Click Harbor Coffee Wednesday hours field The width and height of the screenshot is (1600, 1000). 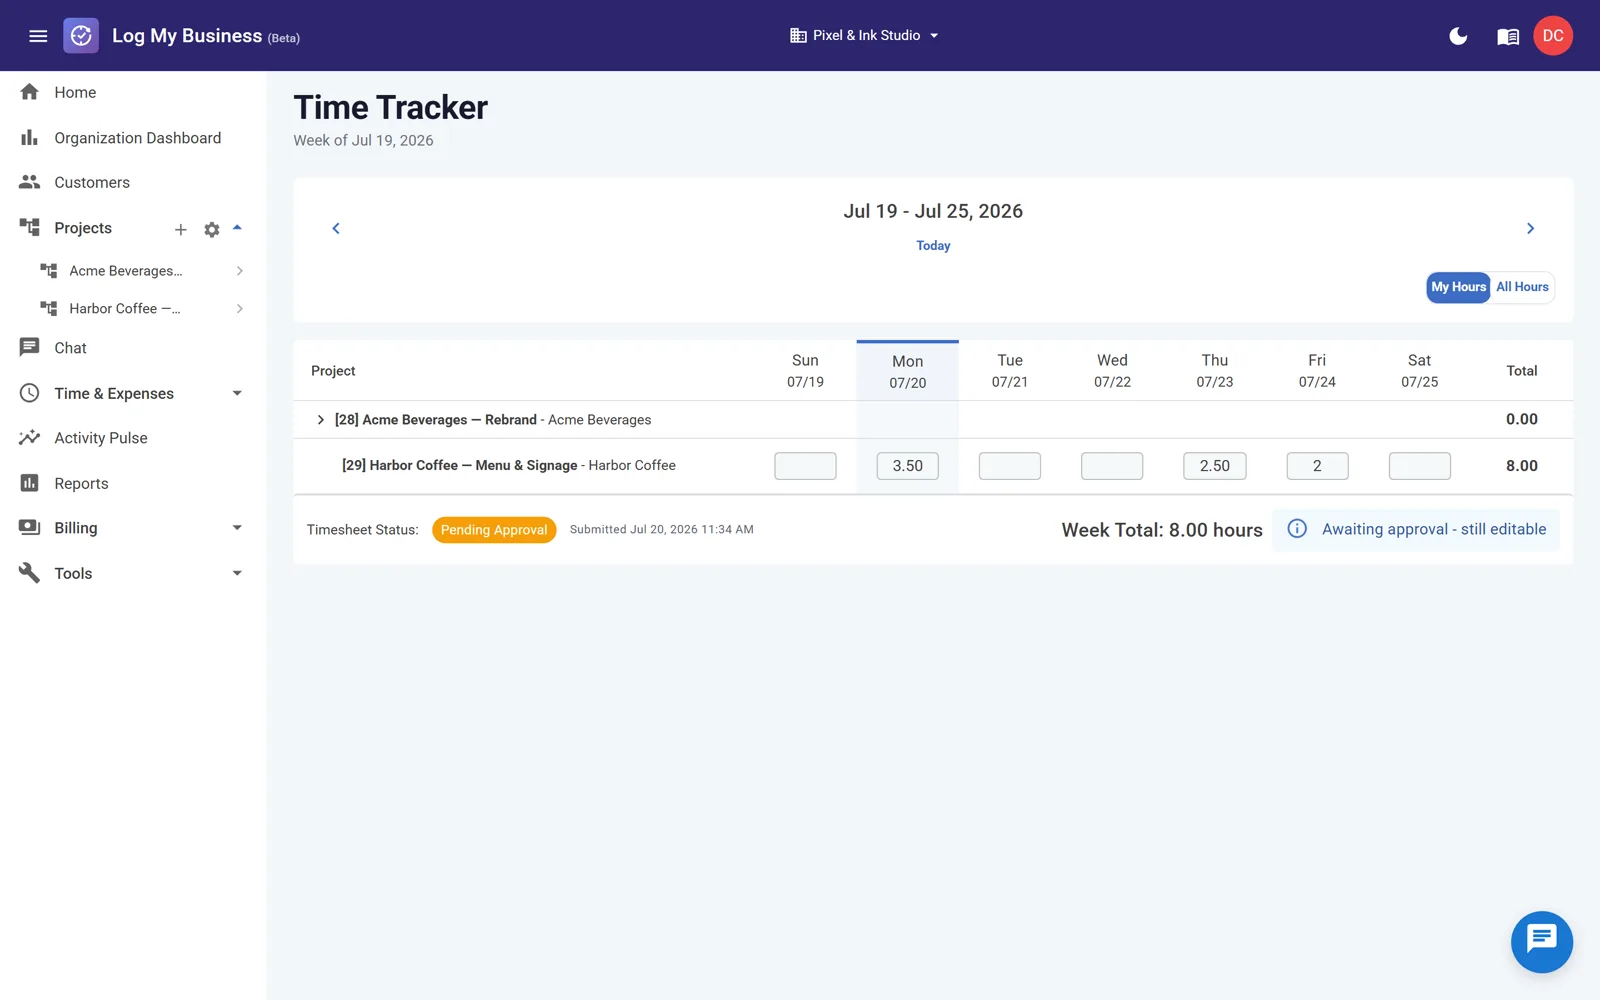[1112, 466]
